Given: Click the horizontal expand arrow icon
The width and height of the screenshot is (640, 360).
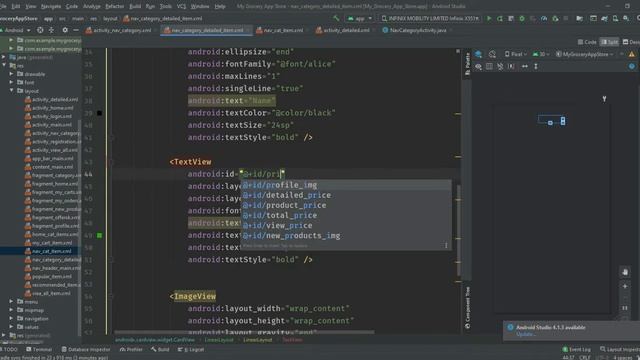Looking at the screenshot, I should (524, 66).
